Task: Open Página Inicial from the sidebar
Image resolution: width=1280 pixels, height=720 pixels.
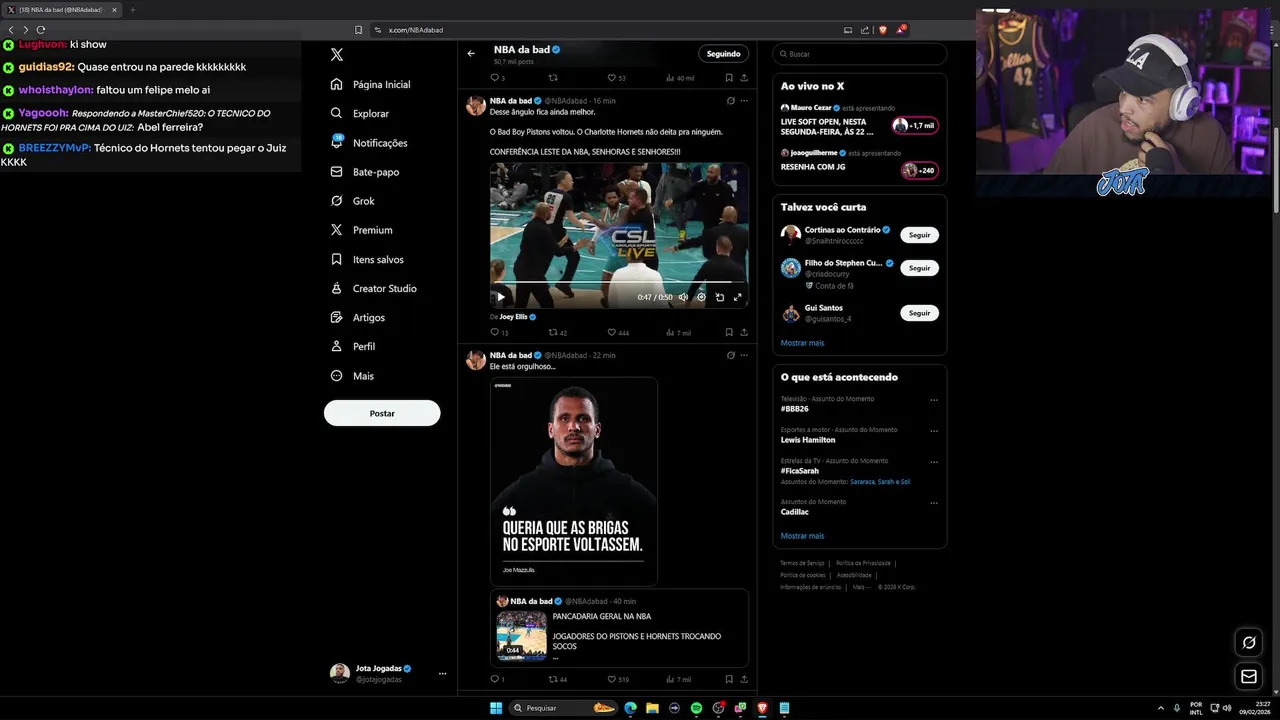Action: coord(371,85)
